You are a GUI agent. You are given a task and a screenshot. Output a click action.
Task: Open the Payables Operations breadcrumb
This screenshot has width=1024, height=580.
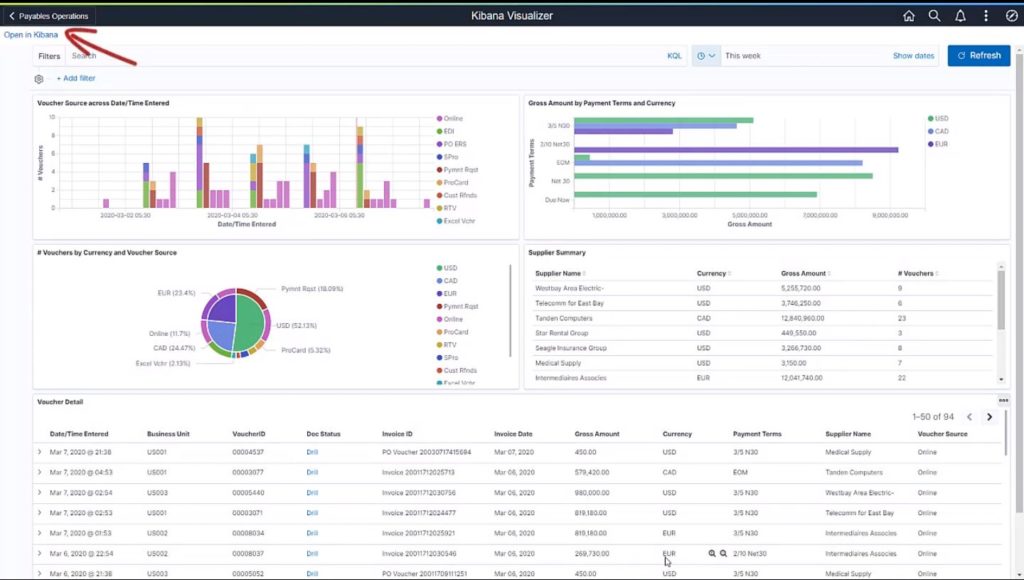pyautogui.click(x=49, y=16)
